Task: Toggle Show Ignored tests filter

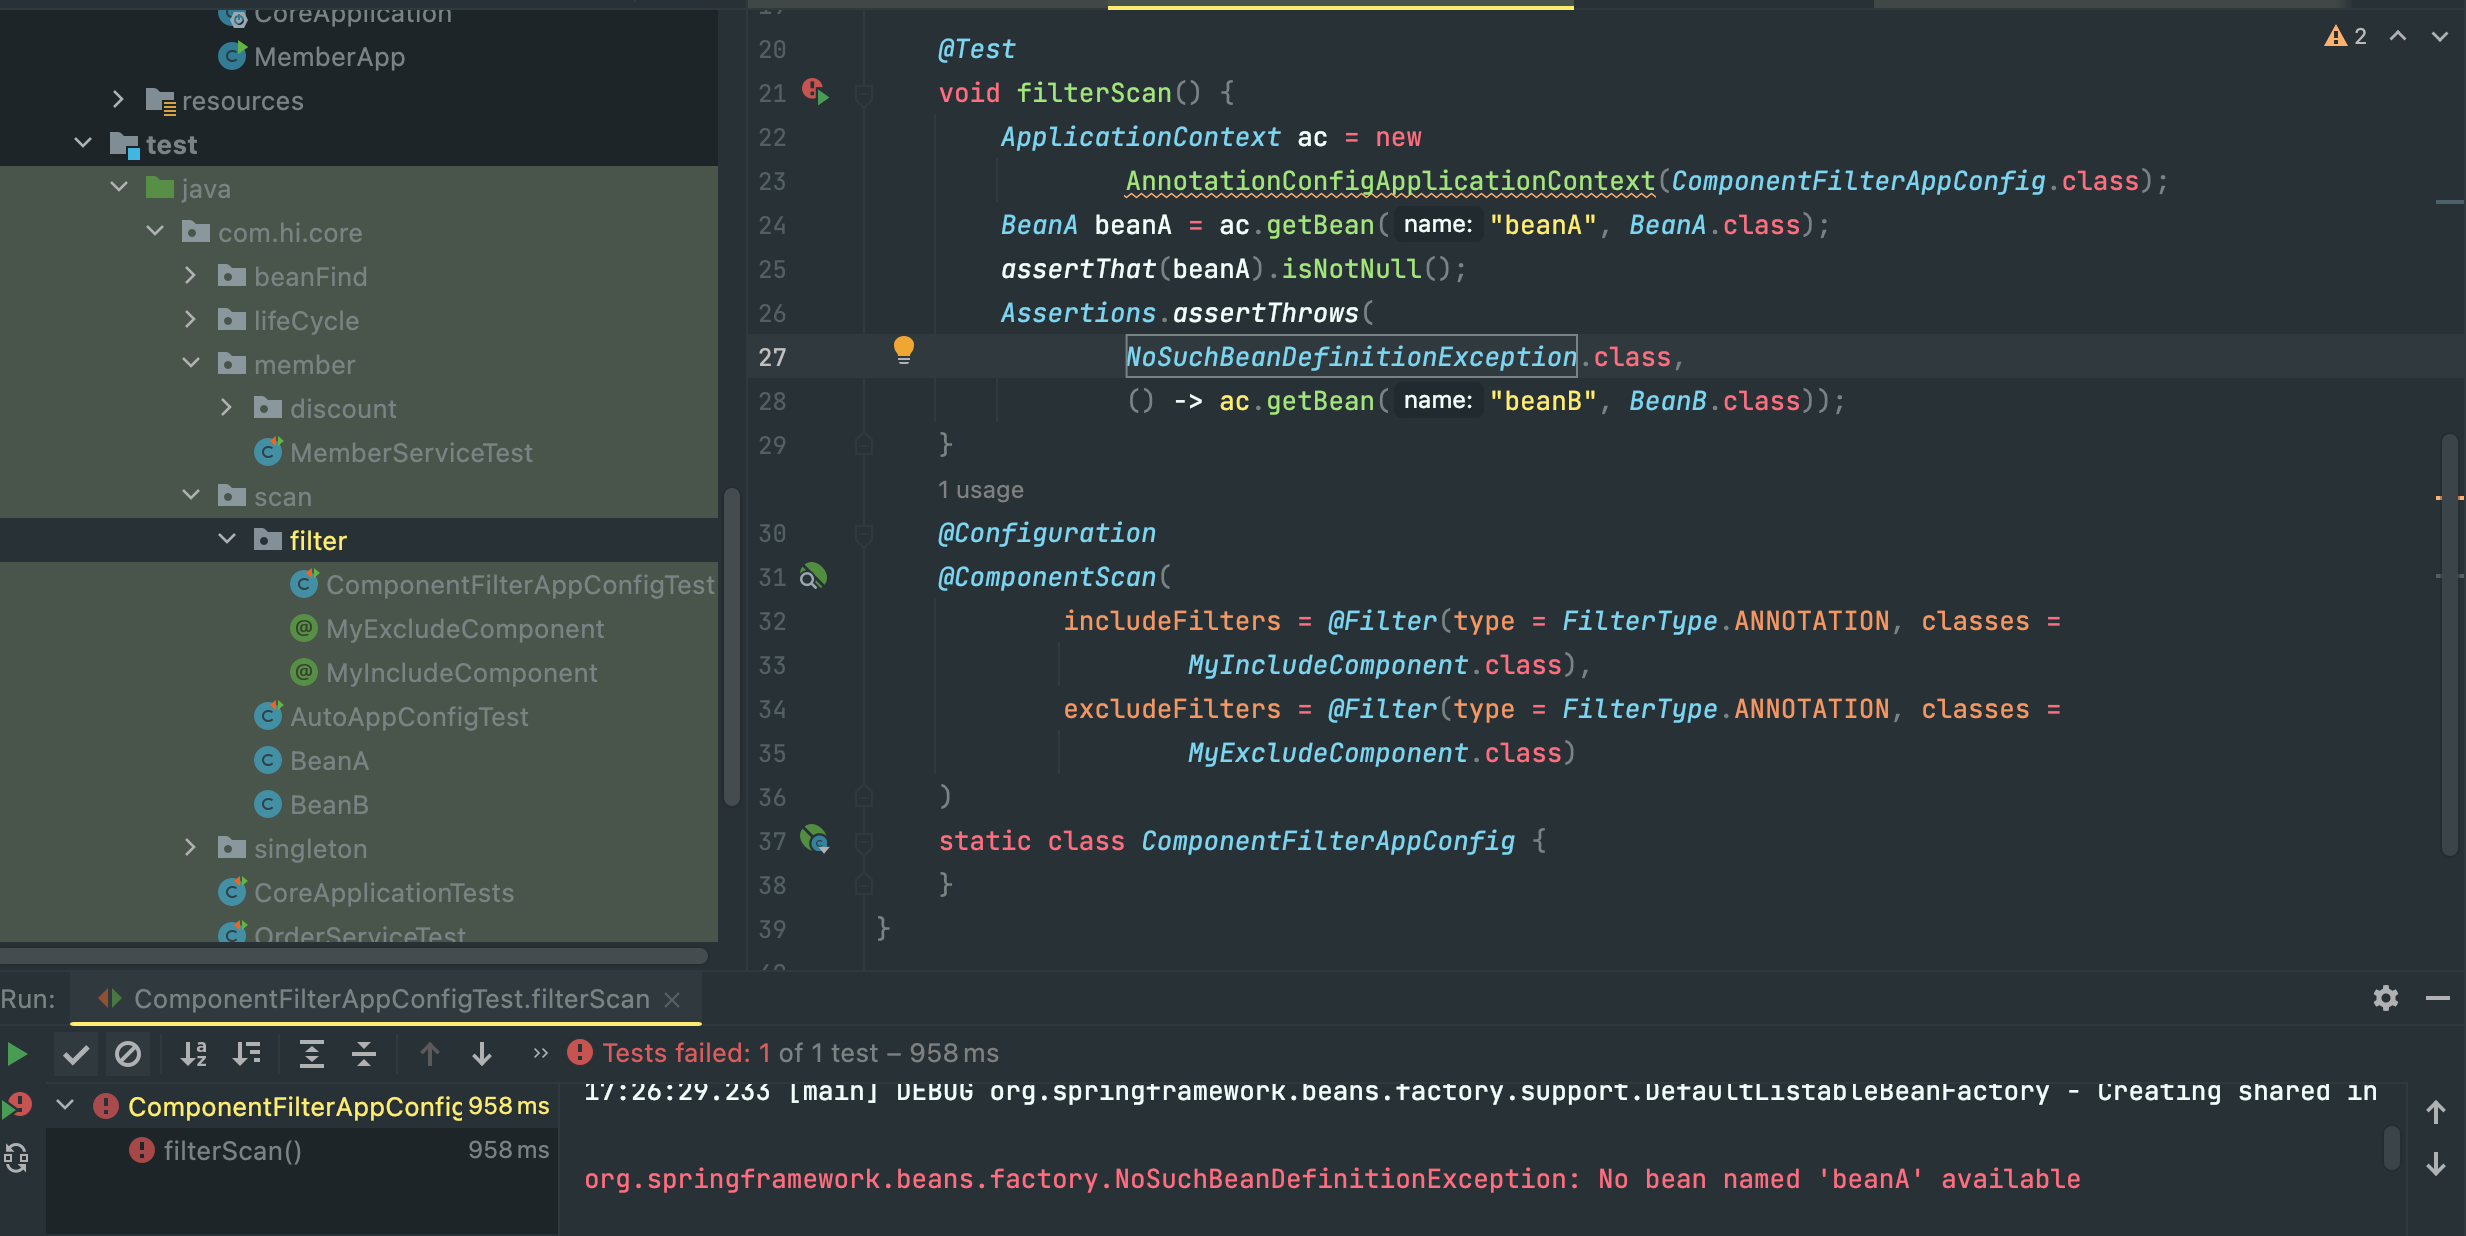Action: (x=128, y=1054)
